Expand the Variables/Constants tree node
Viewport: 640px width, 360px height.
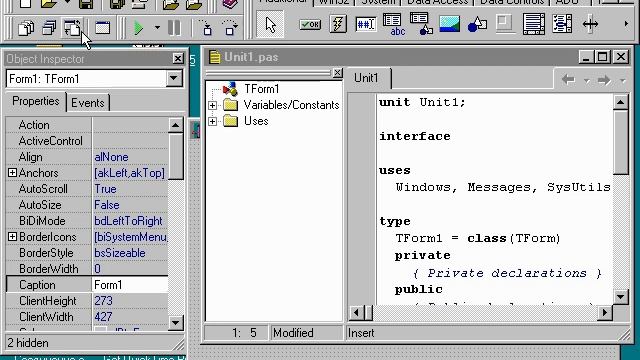(212, 105)
